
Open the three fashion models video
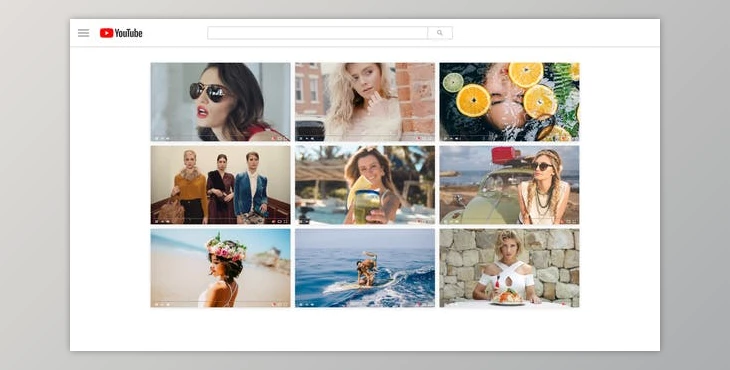220,185
